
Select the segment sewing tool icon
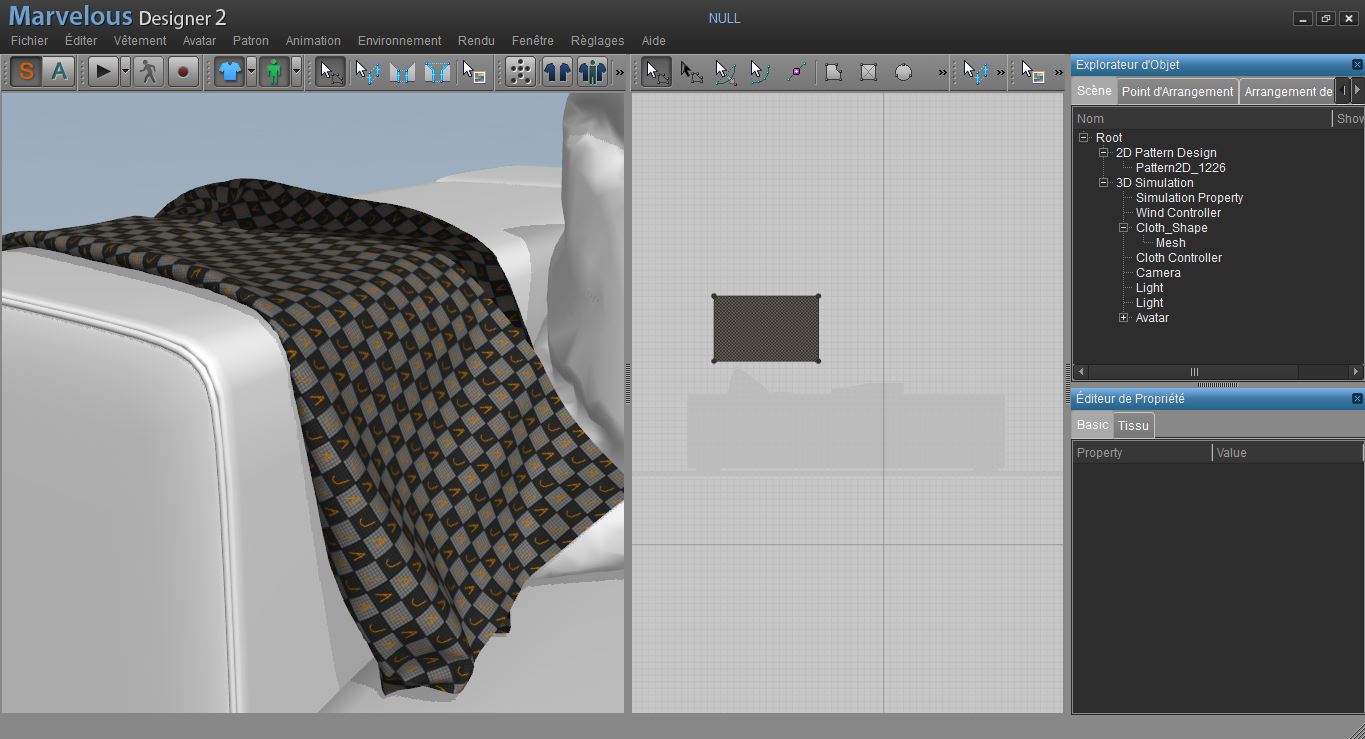pos(402,72)
